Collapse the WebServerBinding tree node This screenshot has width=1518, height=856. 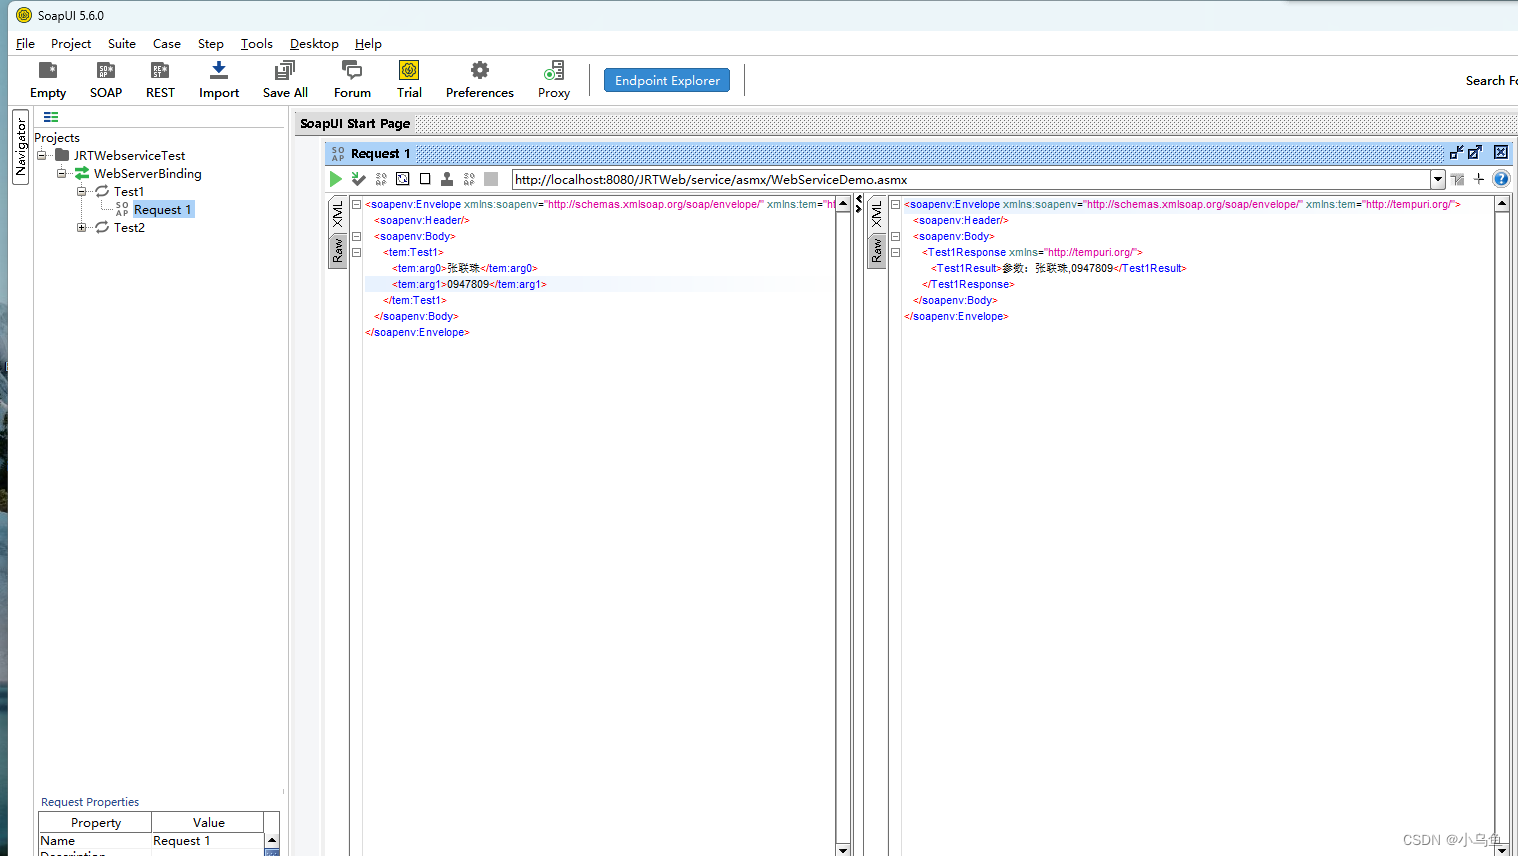(62, 173)
